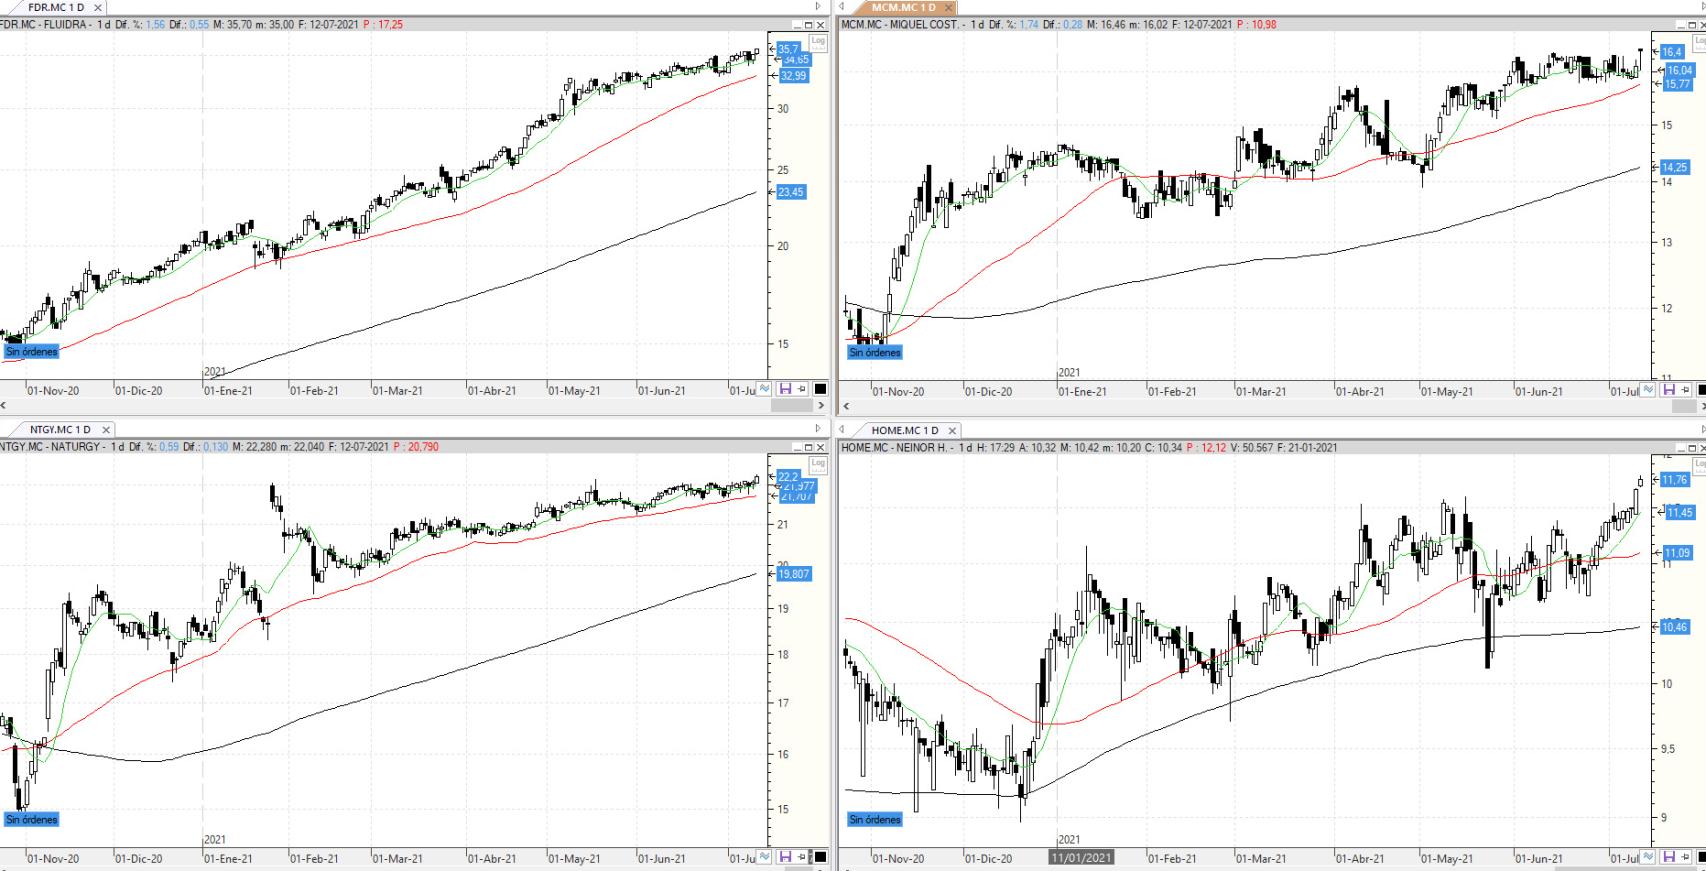Click the save icon under the Fluidra chart
Screen dimensions: 1706x871
[x=784, y=389]
